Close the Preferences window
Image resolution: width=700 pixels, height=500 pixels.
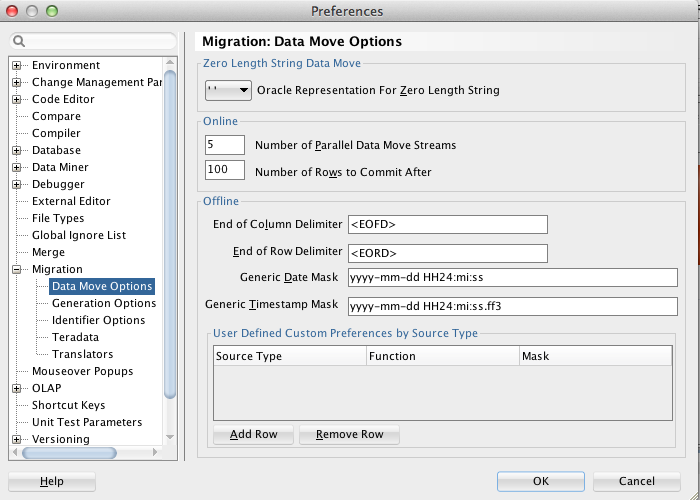tap(12, 11)
